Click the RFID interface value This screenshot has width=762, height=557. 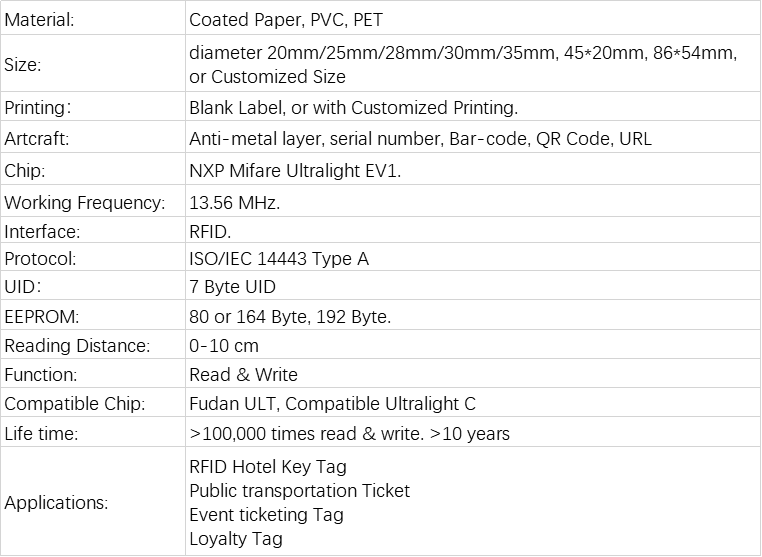coord(210,231)
